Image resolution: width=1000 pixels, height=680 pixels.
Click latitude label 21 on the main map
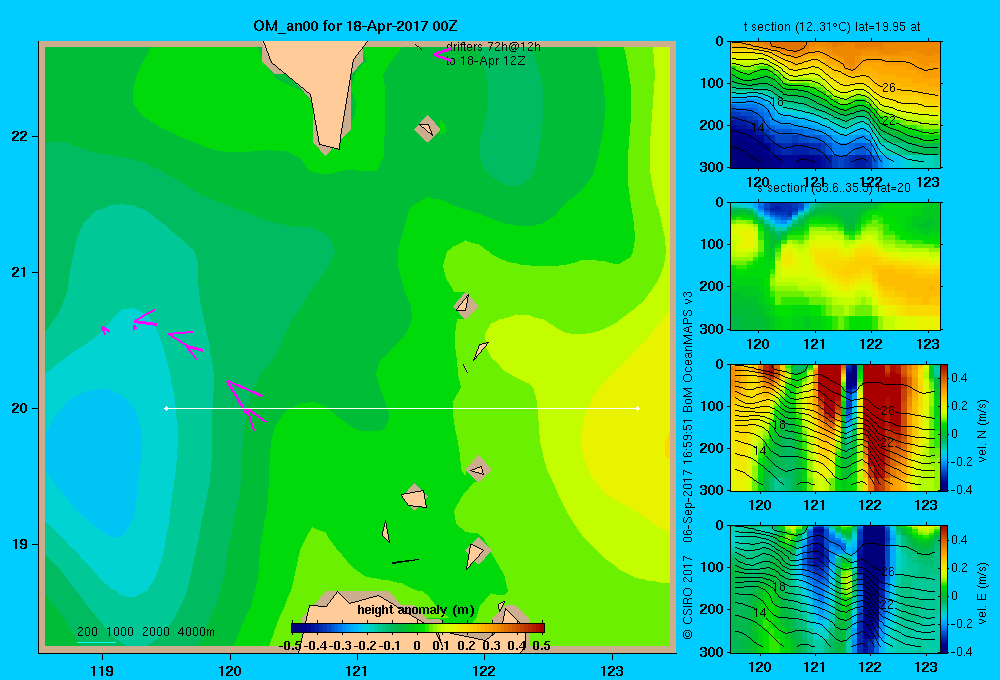coord(20,272)
